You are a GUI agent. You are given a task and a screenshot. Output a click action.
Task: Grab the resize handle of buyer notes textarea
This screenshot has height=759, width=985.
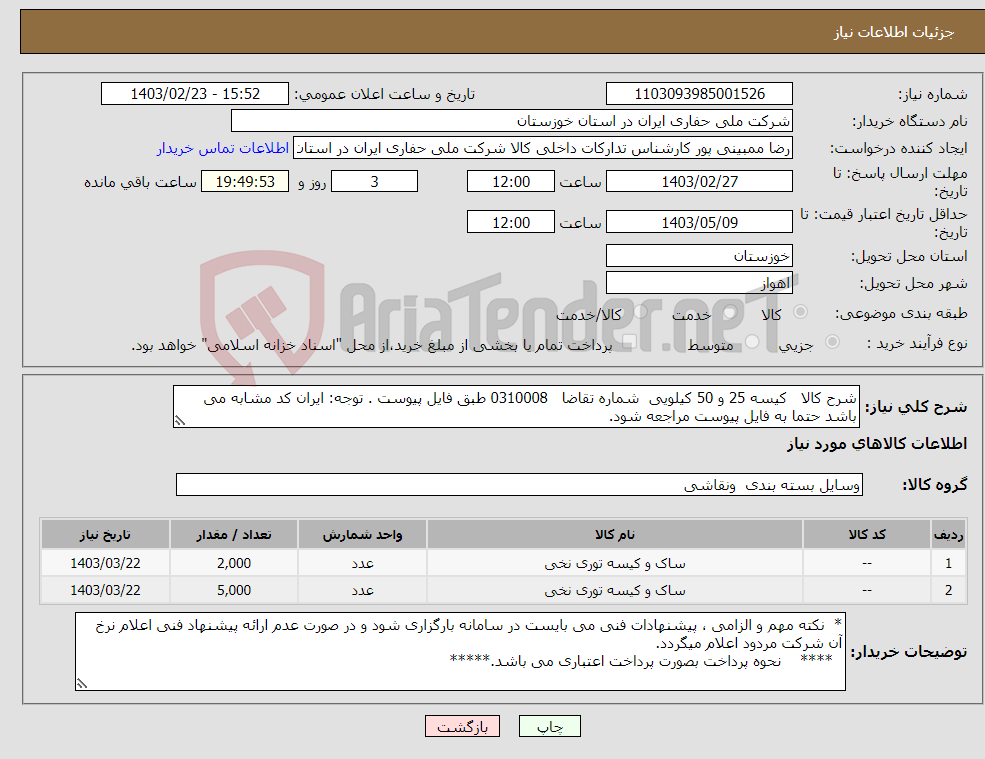click(x=82, y=684)
